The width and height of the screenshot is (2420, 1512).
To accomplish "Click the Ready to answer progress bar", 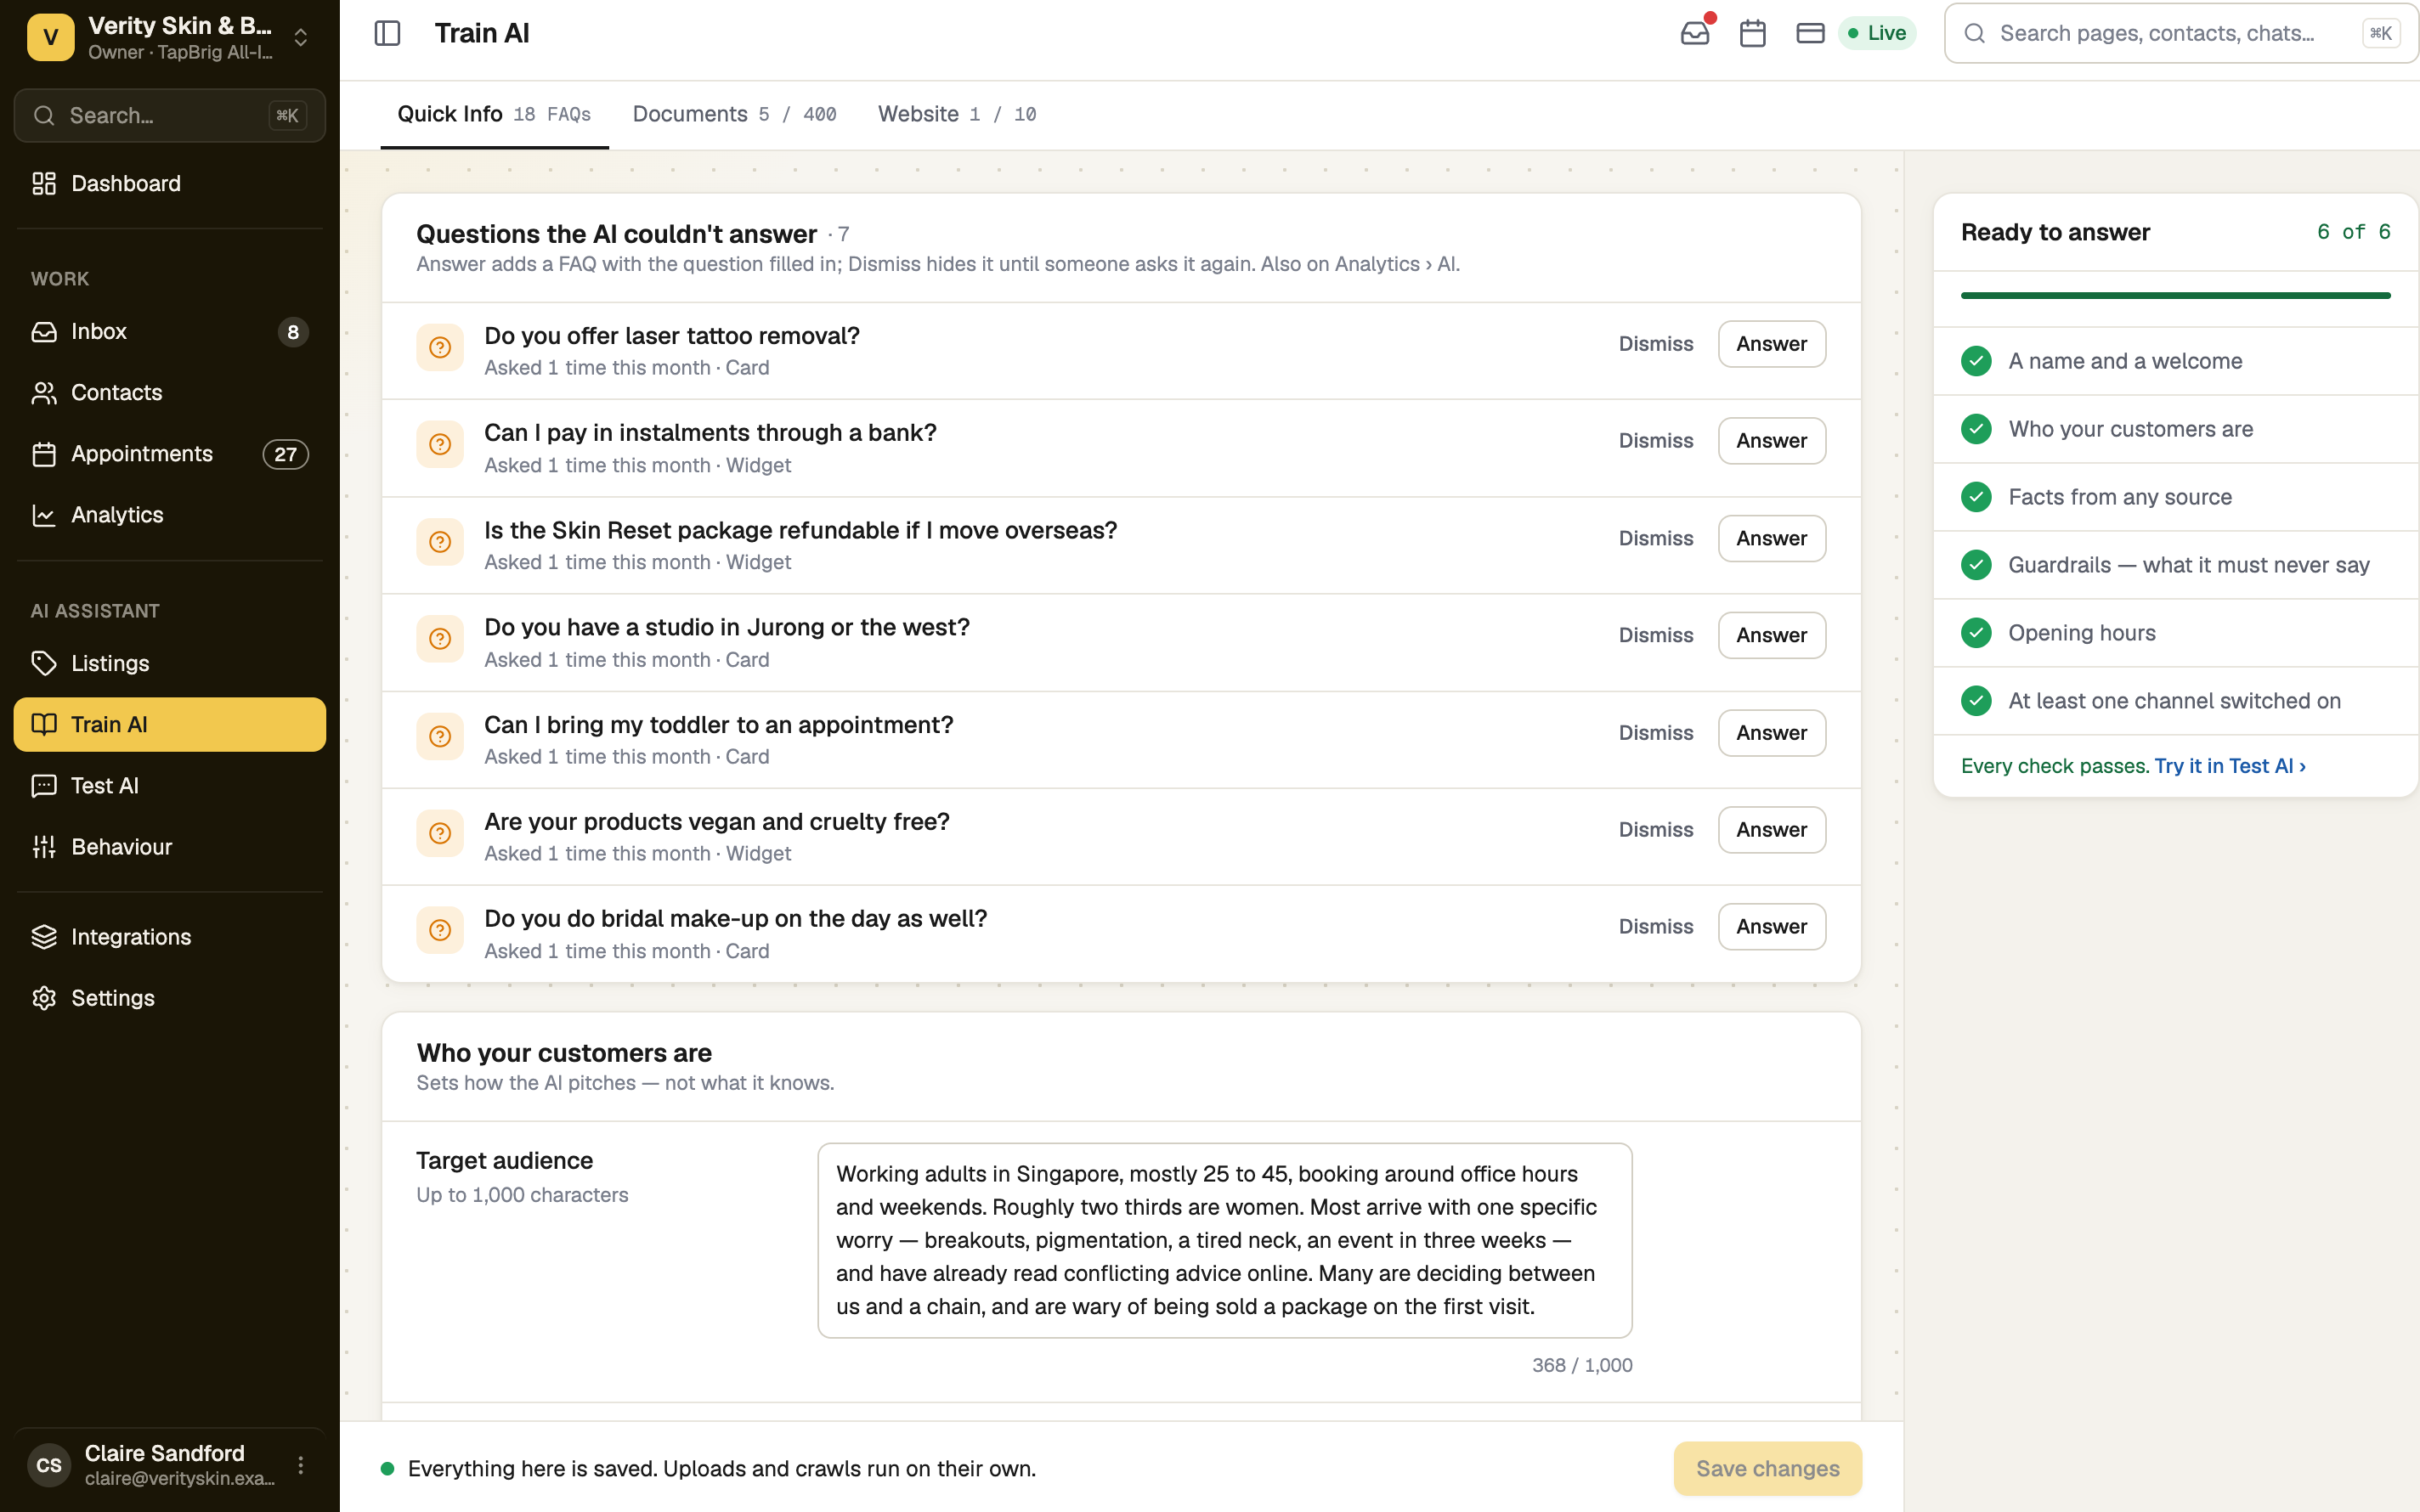I will (x=2175, y=296).
